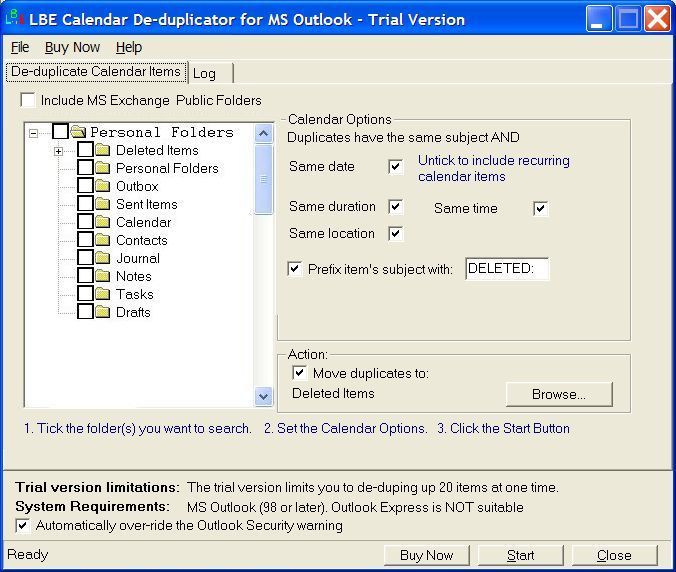This screenshot has height=572, width=676.
Task: Click the Browse... button
Action: pyautogui.click(x=559, y=394)
